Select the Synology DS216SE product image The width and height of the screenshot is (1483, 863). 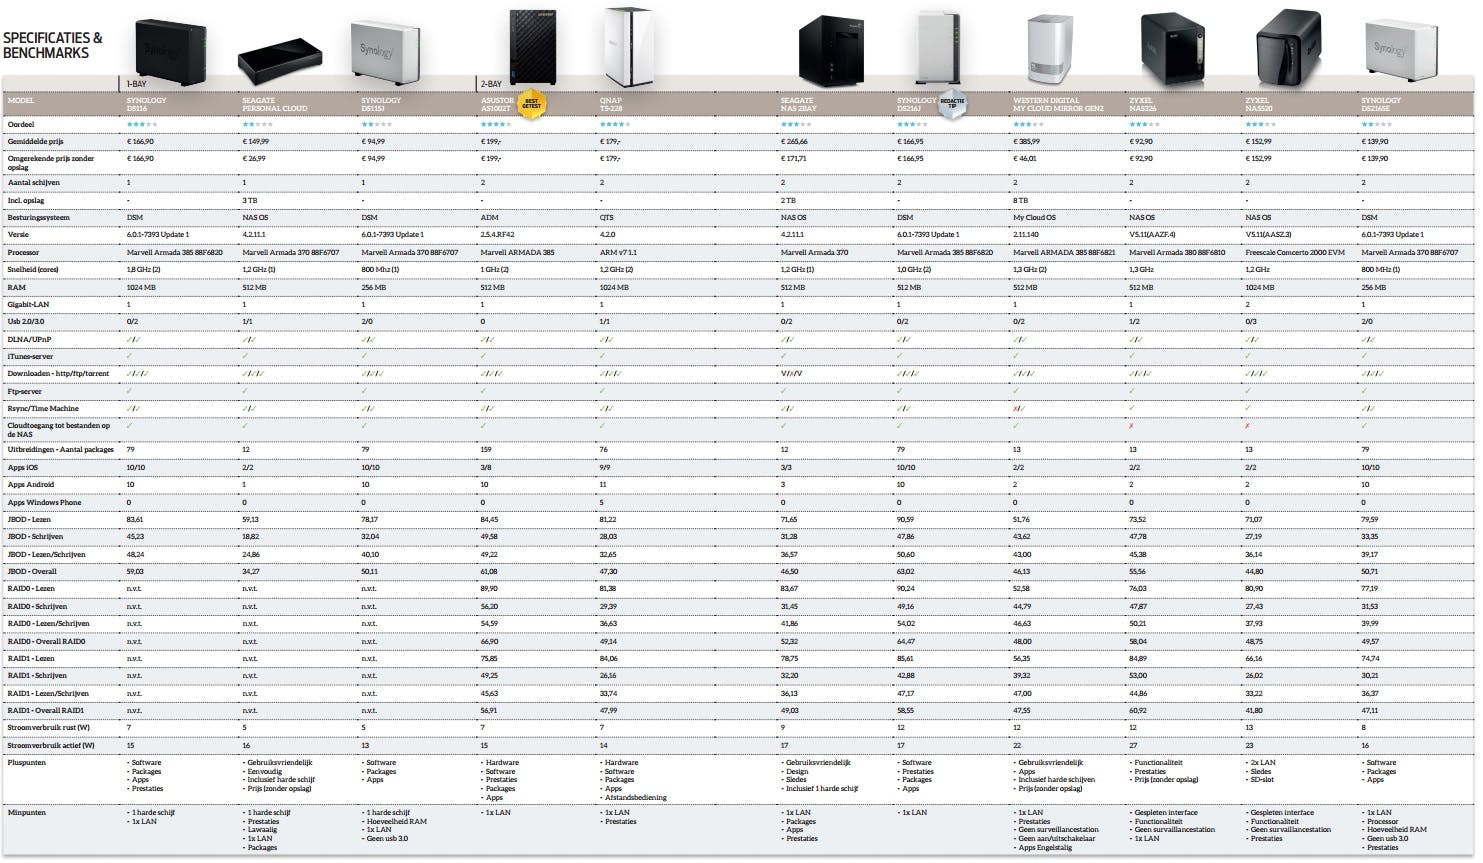click(x=1402, y=50)
